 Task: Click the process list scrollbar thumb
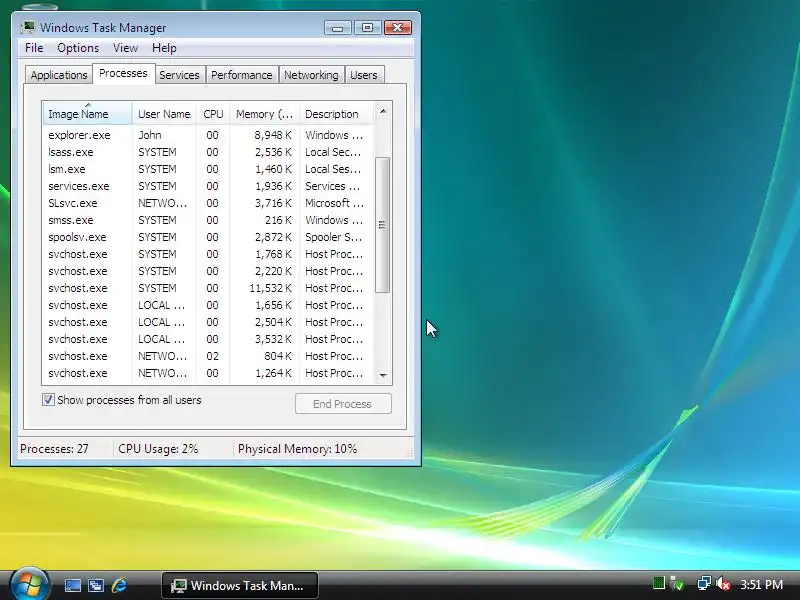382,225
